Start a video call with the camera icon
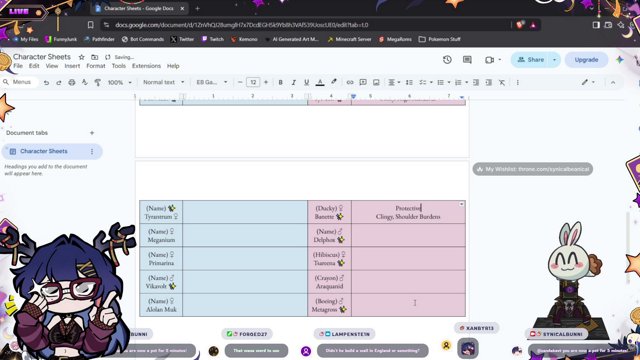640x360 pixels. click(490, 60)
